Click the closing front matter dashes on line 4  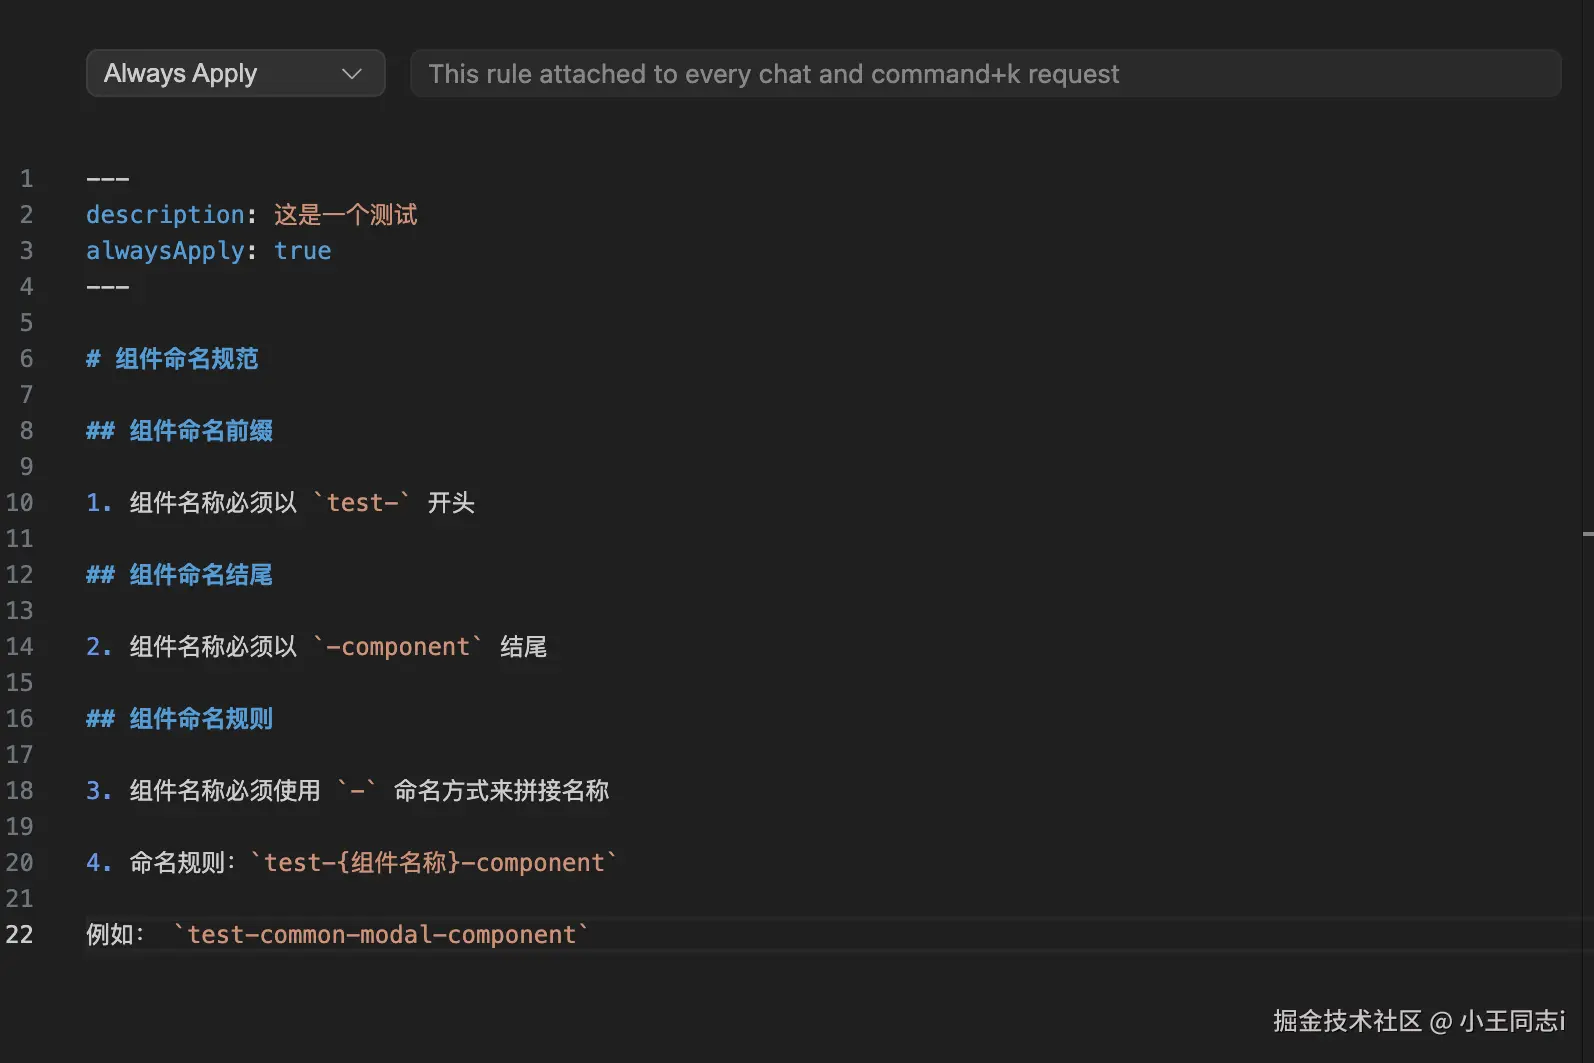(108, 287)
